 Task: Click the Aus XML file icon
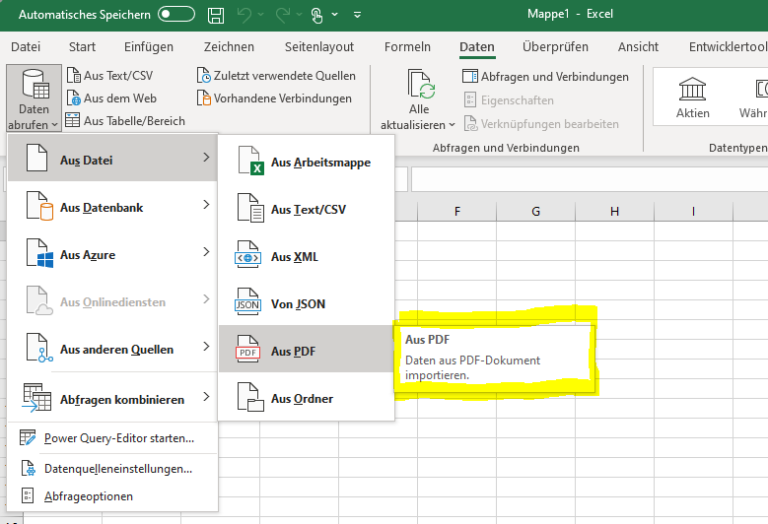248,254
